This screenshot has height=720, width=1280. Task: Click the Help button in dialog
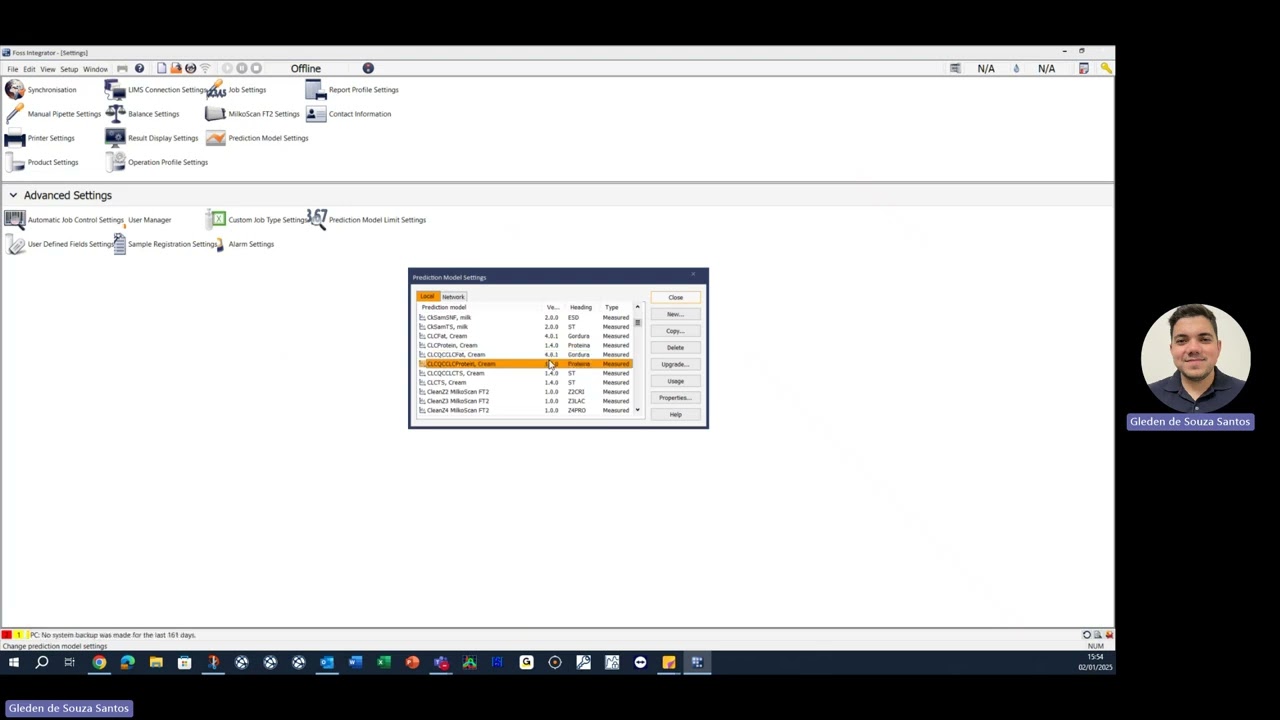675,415
